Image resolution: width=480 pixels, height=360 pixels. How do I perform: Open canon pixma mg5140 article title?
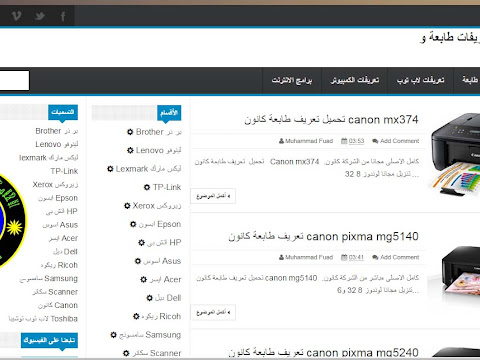pos(323,236)
